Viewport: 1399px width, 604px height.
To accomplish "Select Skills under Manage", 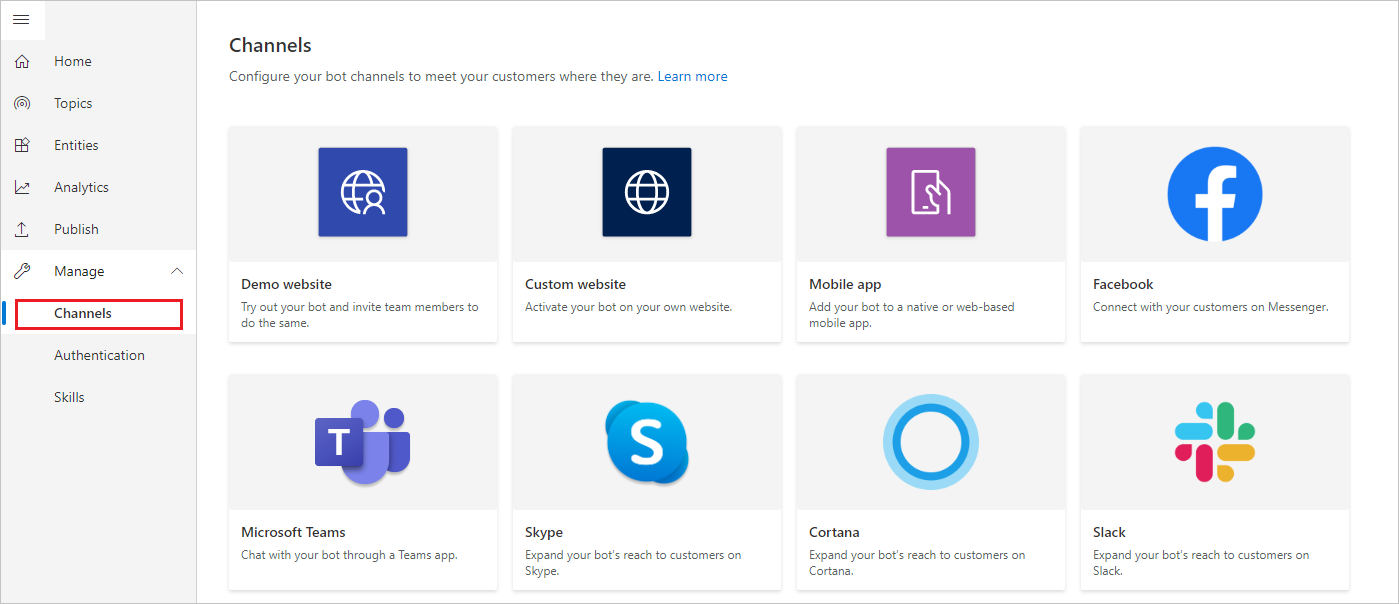I will click(69, 397).
